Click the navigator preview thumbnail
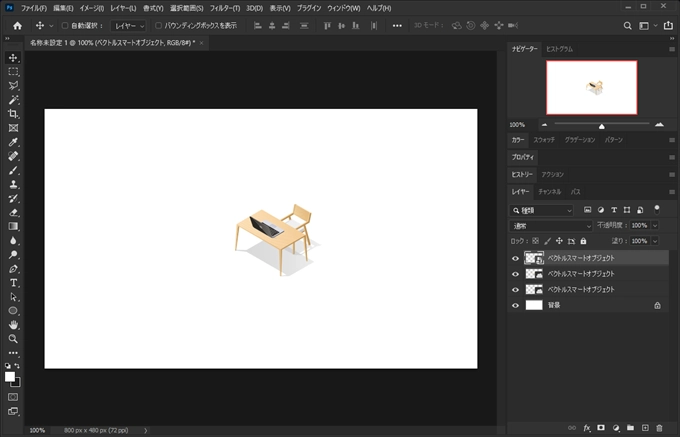 (591, 87)
